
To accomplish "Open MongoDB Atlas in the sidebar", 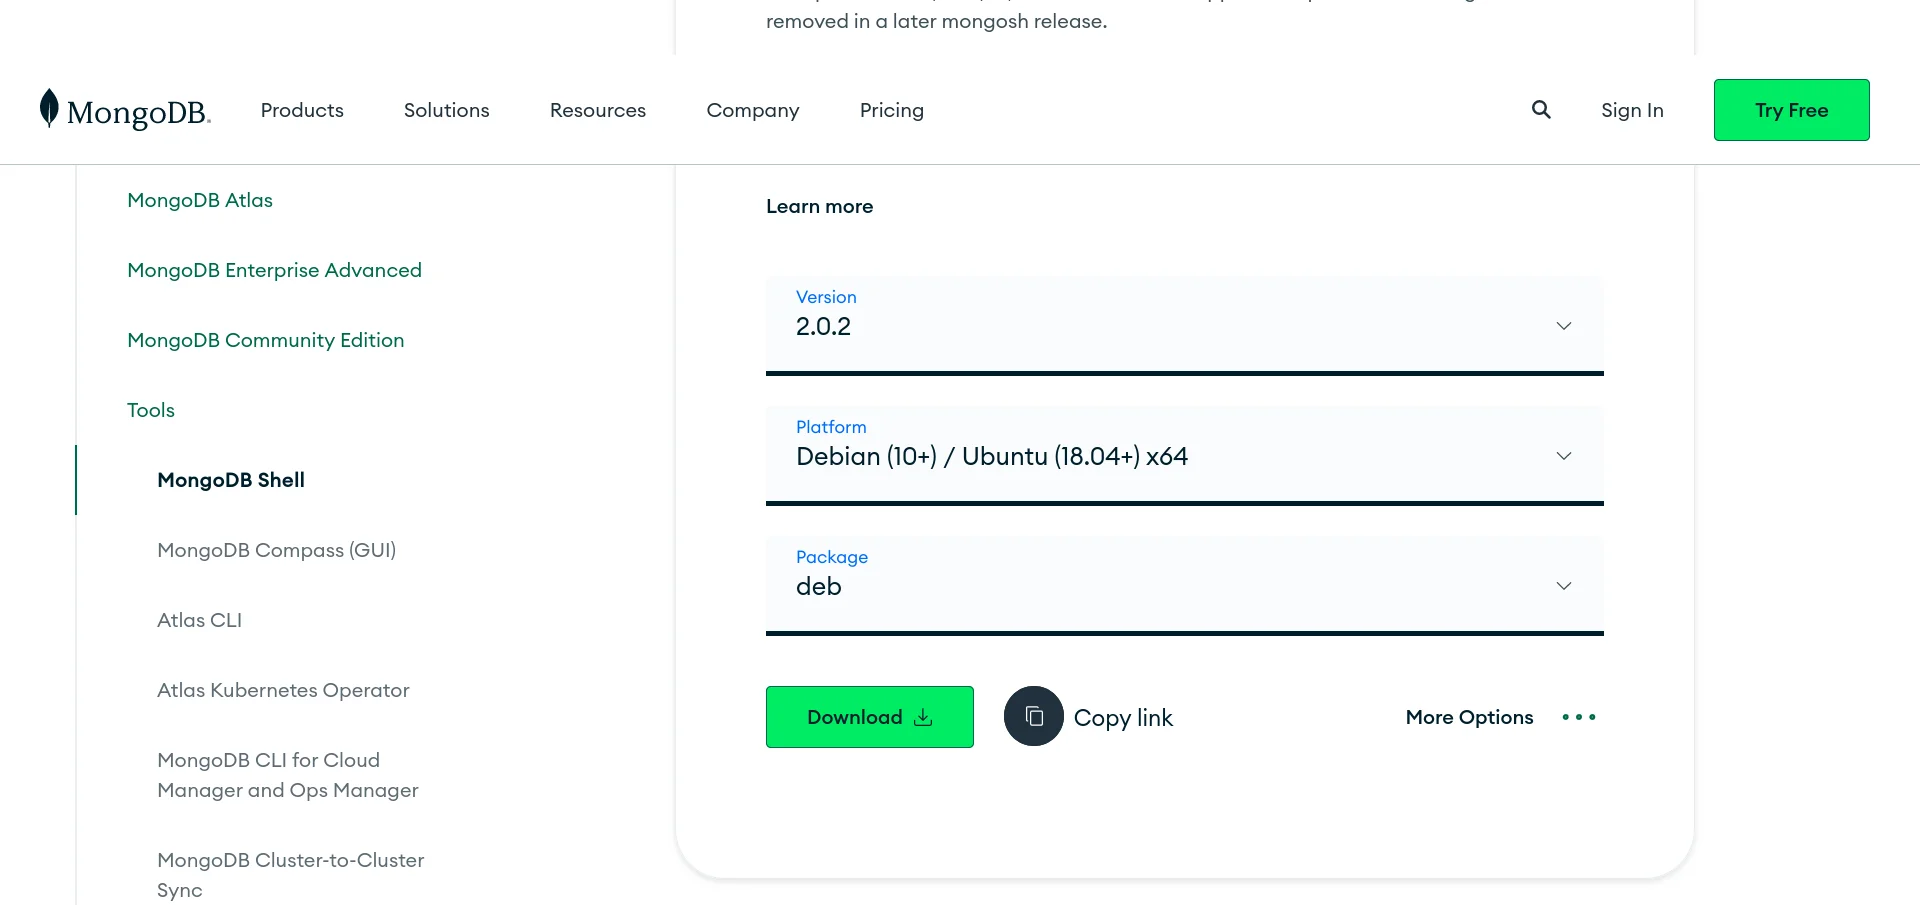I will click(200, 200).
